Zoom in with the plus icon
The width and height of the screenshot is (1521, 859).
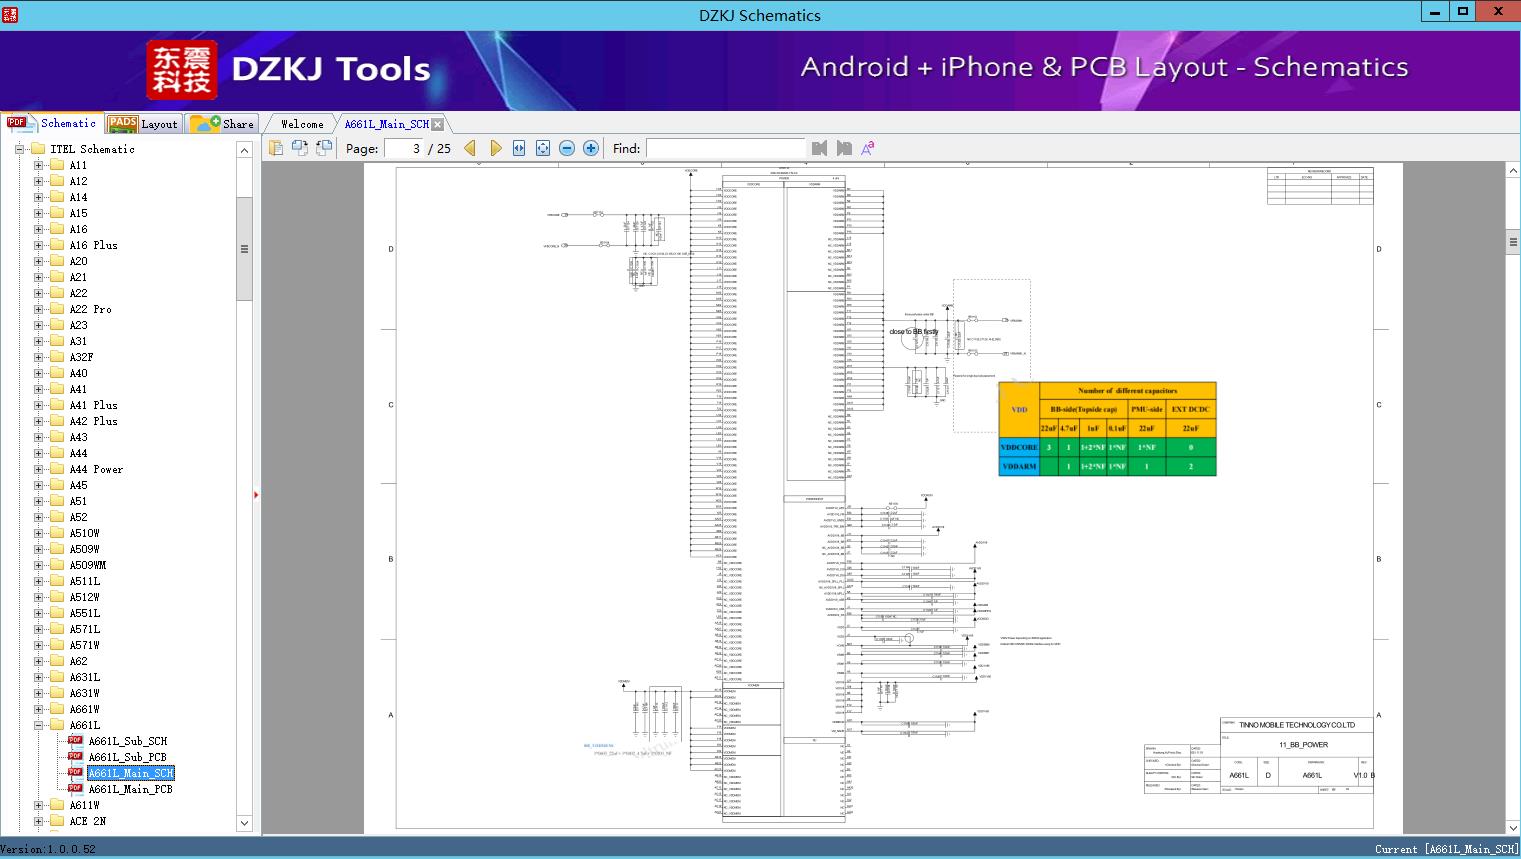point(591,148)
